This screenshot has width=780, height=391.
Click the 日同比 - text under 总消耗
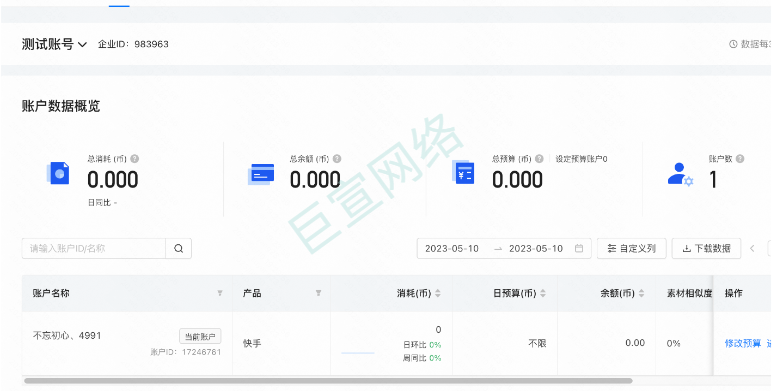tap(102, 202)
